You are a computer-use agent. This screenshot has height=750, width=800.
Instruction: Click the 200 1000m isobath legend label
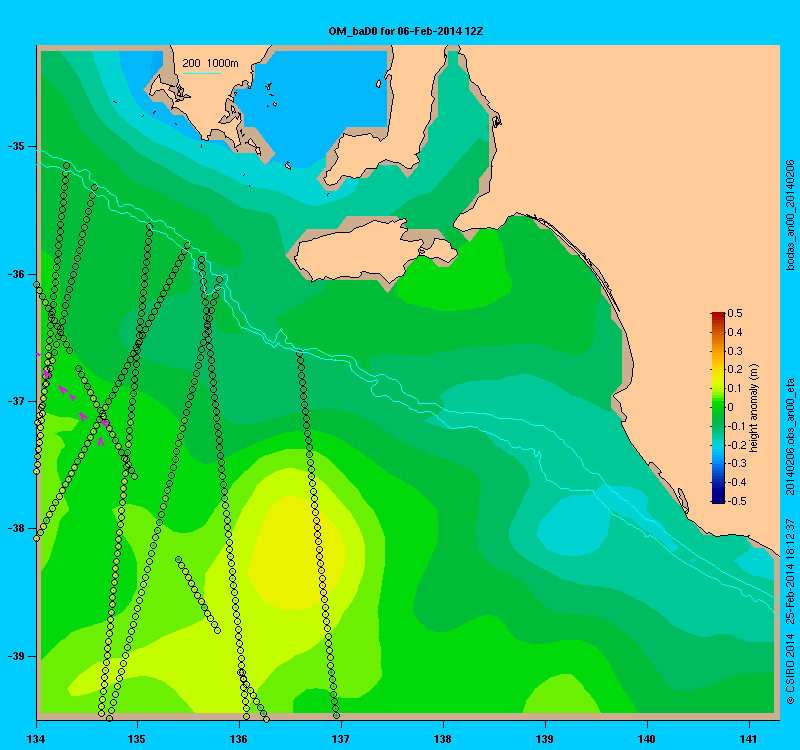(x=210, y=63)
